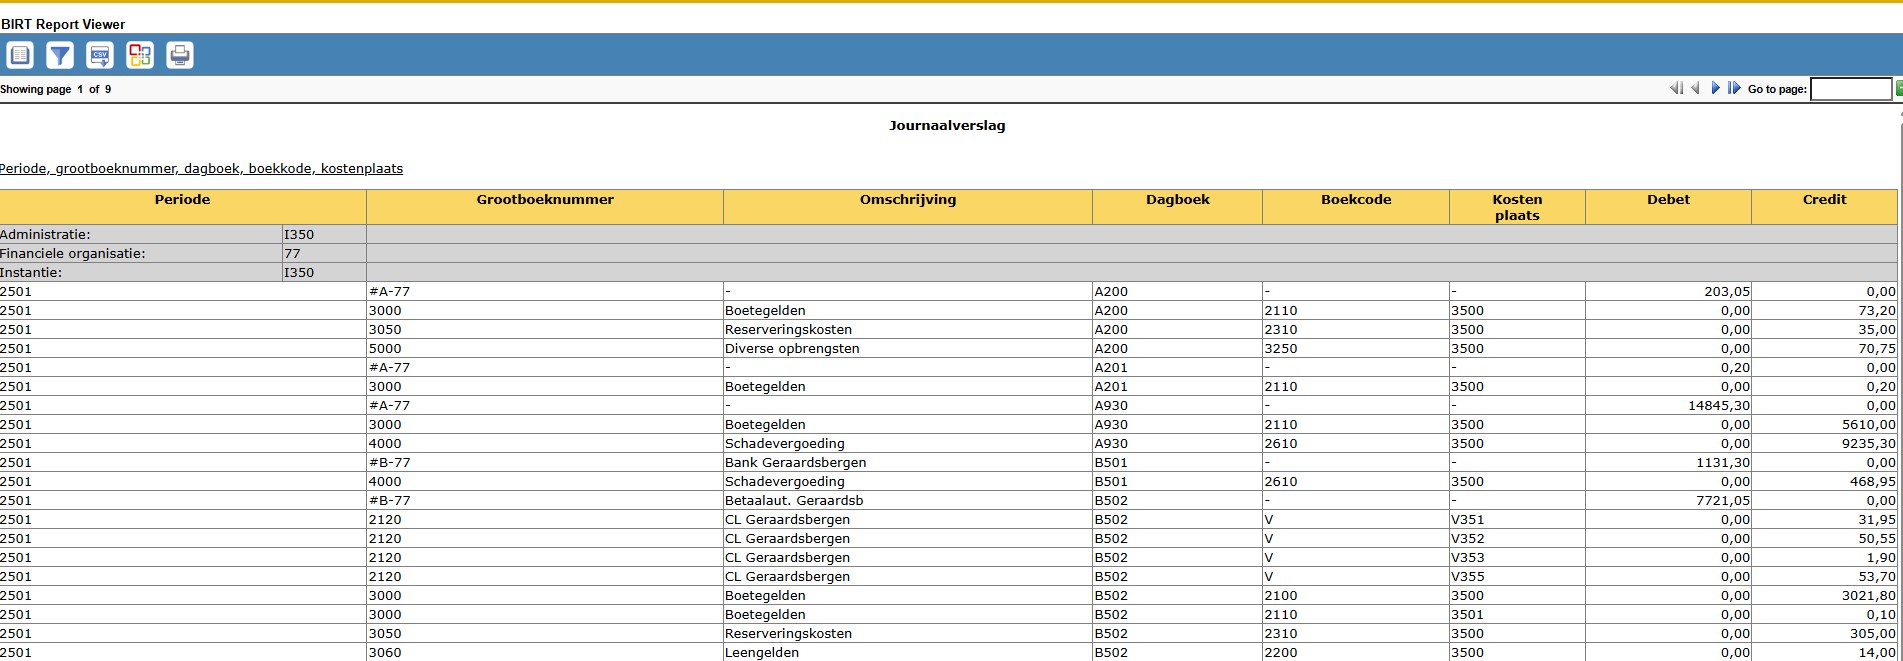
Task: Go to the previous page arrow
Action: (1695, 88)
